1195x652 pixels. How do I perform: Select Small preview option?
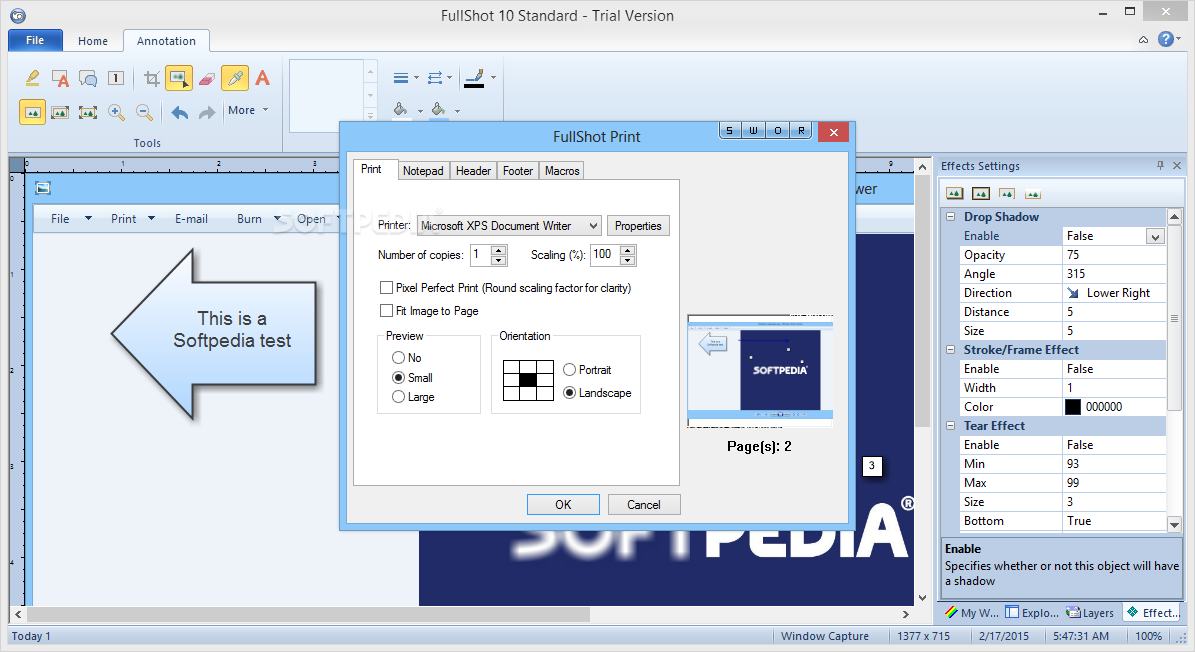398,377
